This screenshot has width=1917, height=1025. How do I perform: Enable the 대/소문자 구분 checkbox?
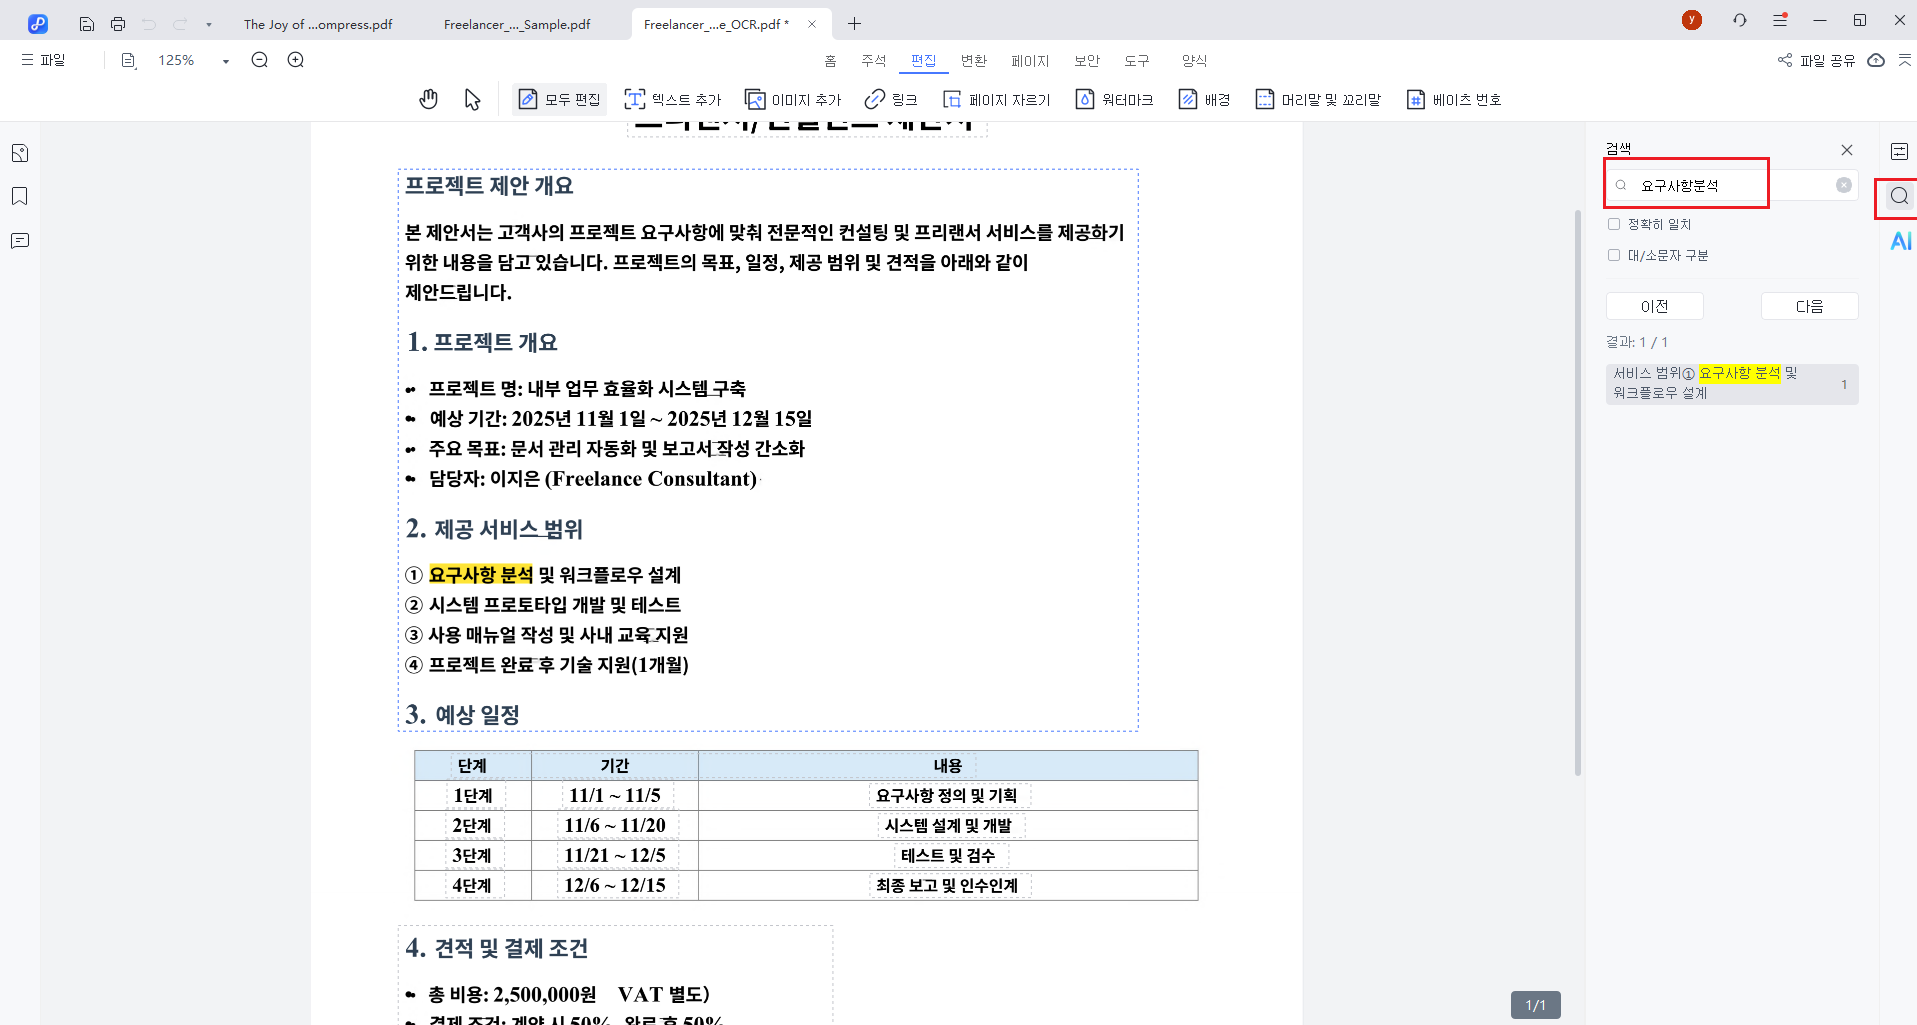[1613, 255]
